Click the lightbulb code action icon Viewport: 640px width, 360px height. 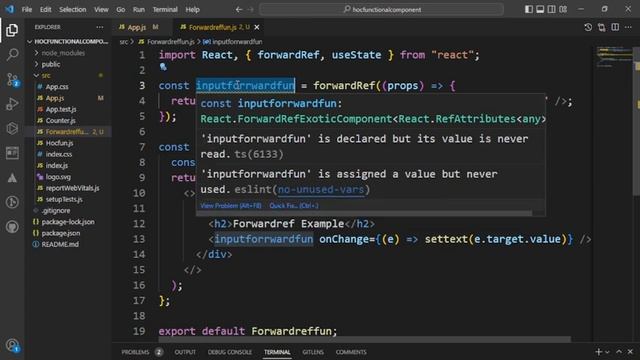click(163, 67)
